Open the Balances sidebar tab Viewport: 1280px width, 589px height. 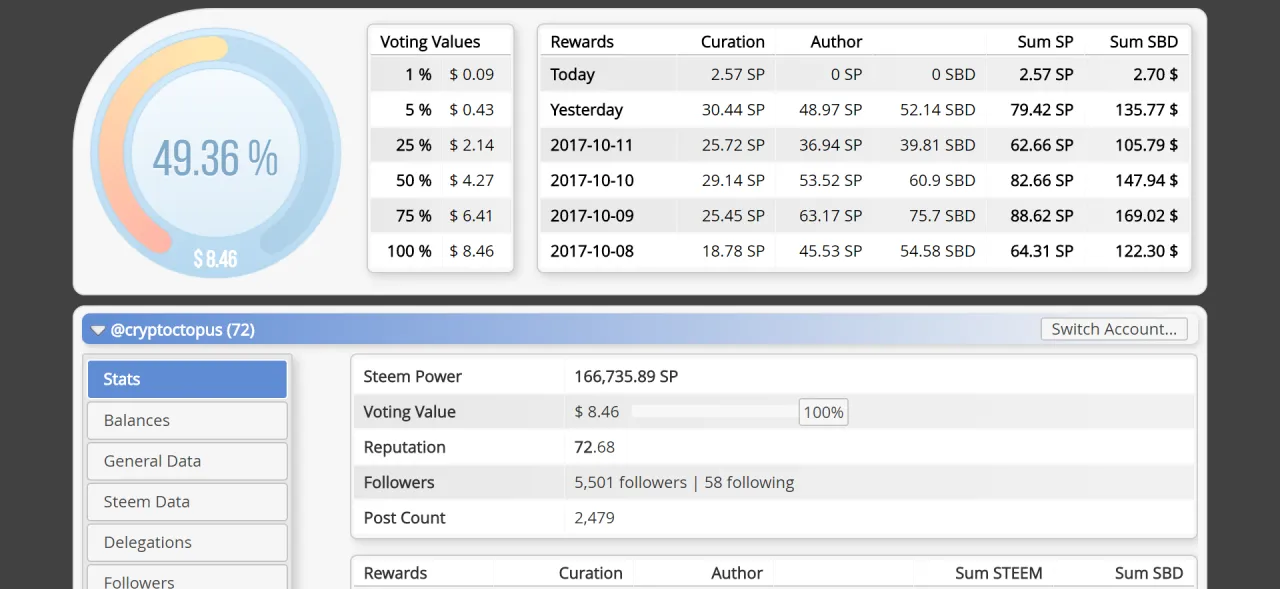click(x=187, y=420)
